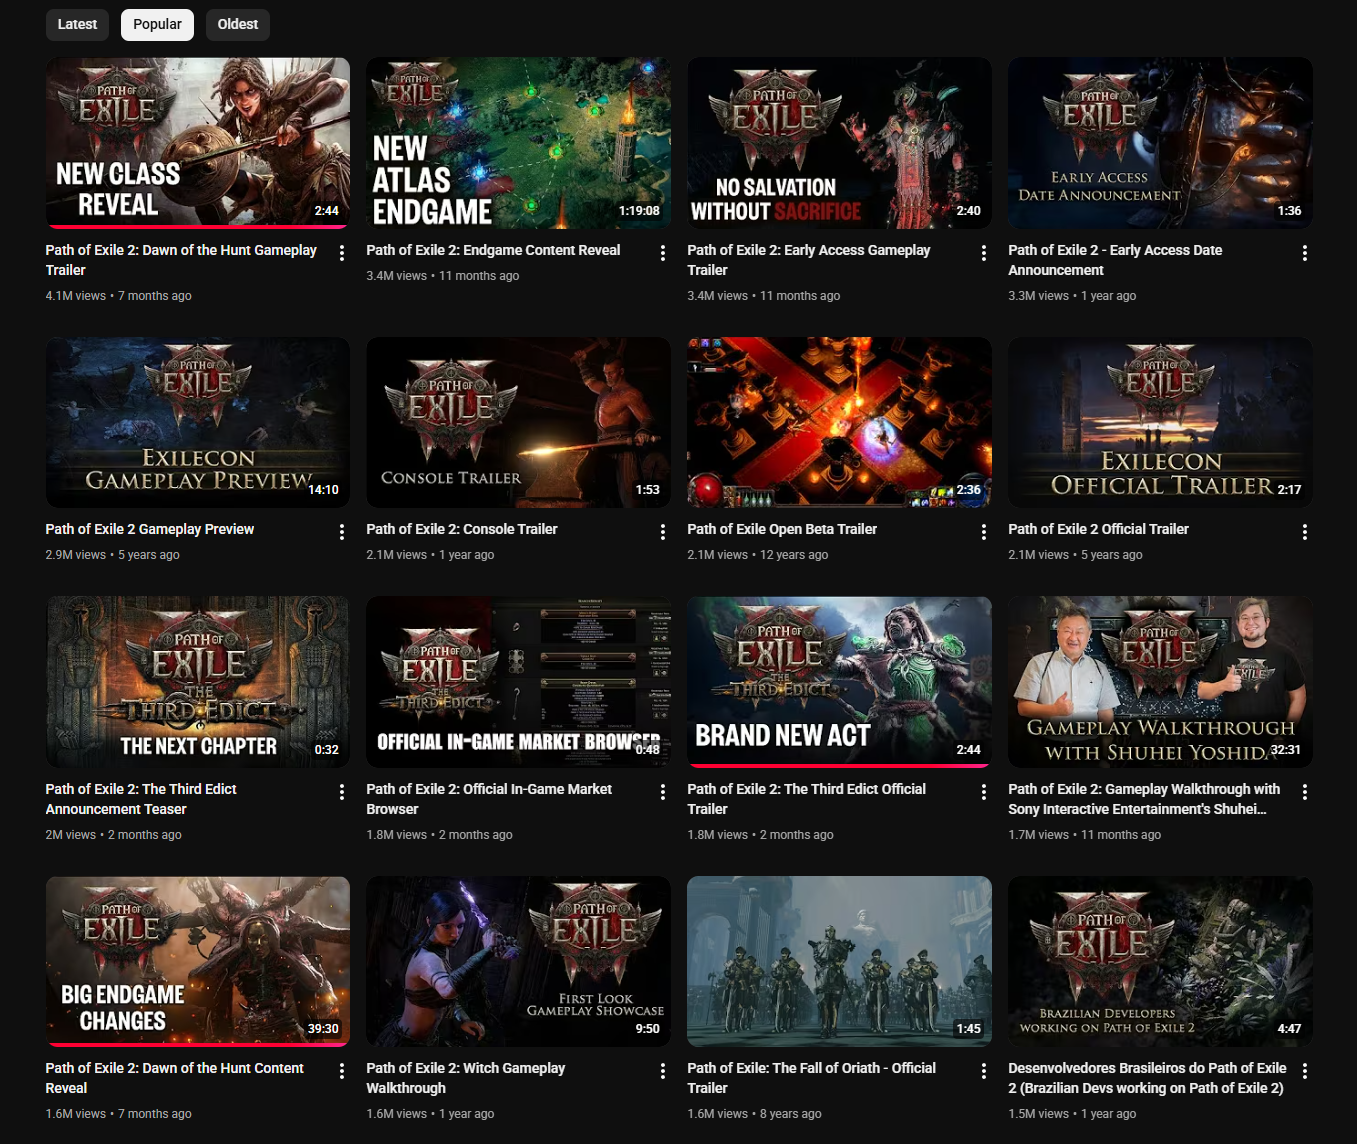Click the '4.1M views • 7 months ago' text

118,296
